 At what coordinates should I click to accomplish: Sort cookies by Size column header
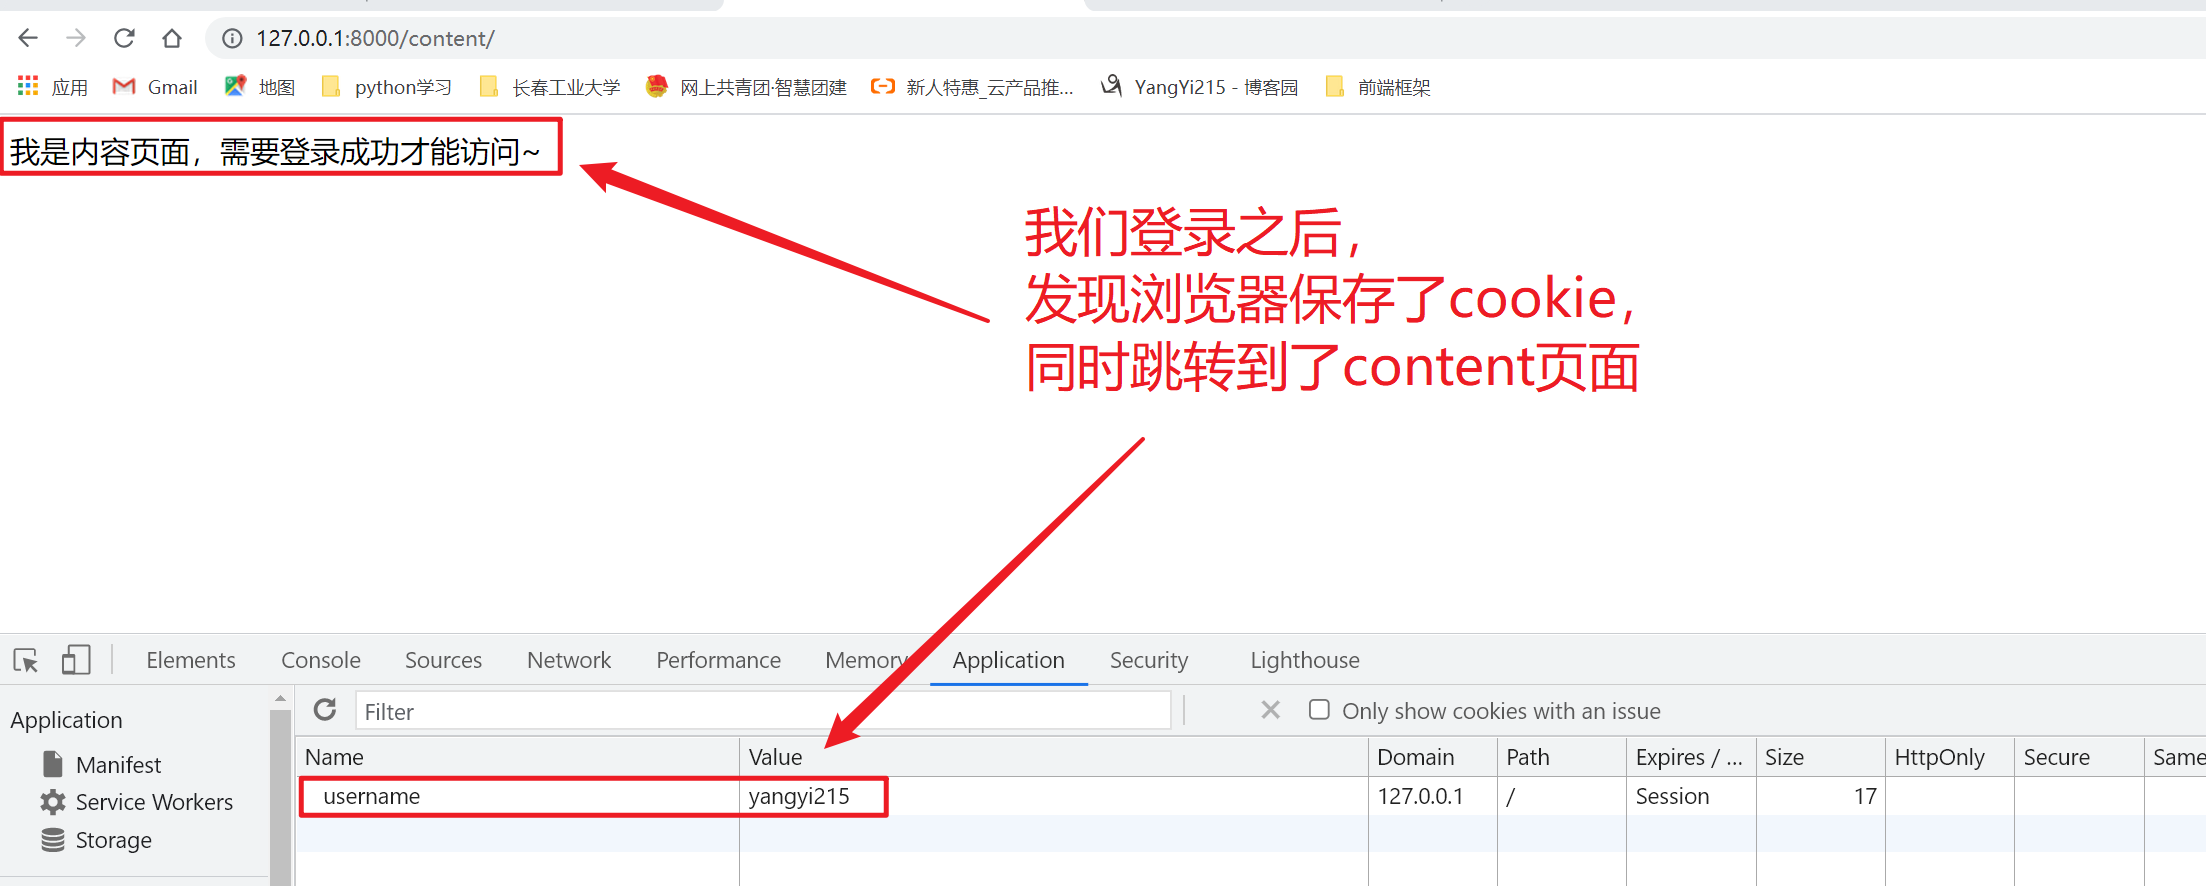pyautogui.click(x=1820, y=757)
